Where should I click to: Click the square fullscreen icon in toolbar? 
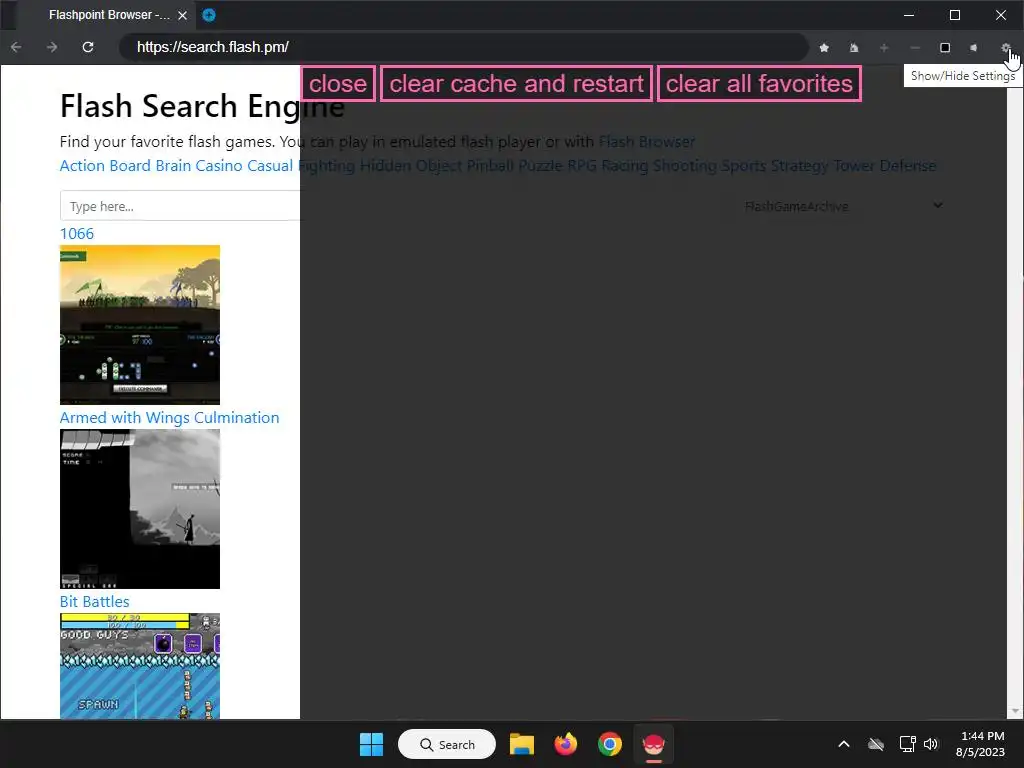(x=945, y=48)
